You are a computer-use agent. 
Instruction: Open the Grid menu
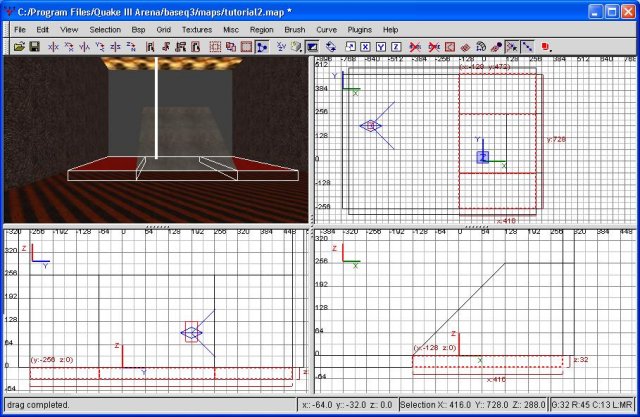tap(163, 30)
